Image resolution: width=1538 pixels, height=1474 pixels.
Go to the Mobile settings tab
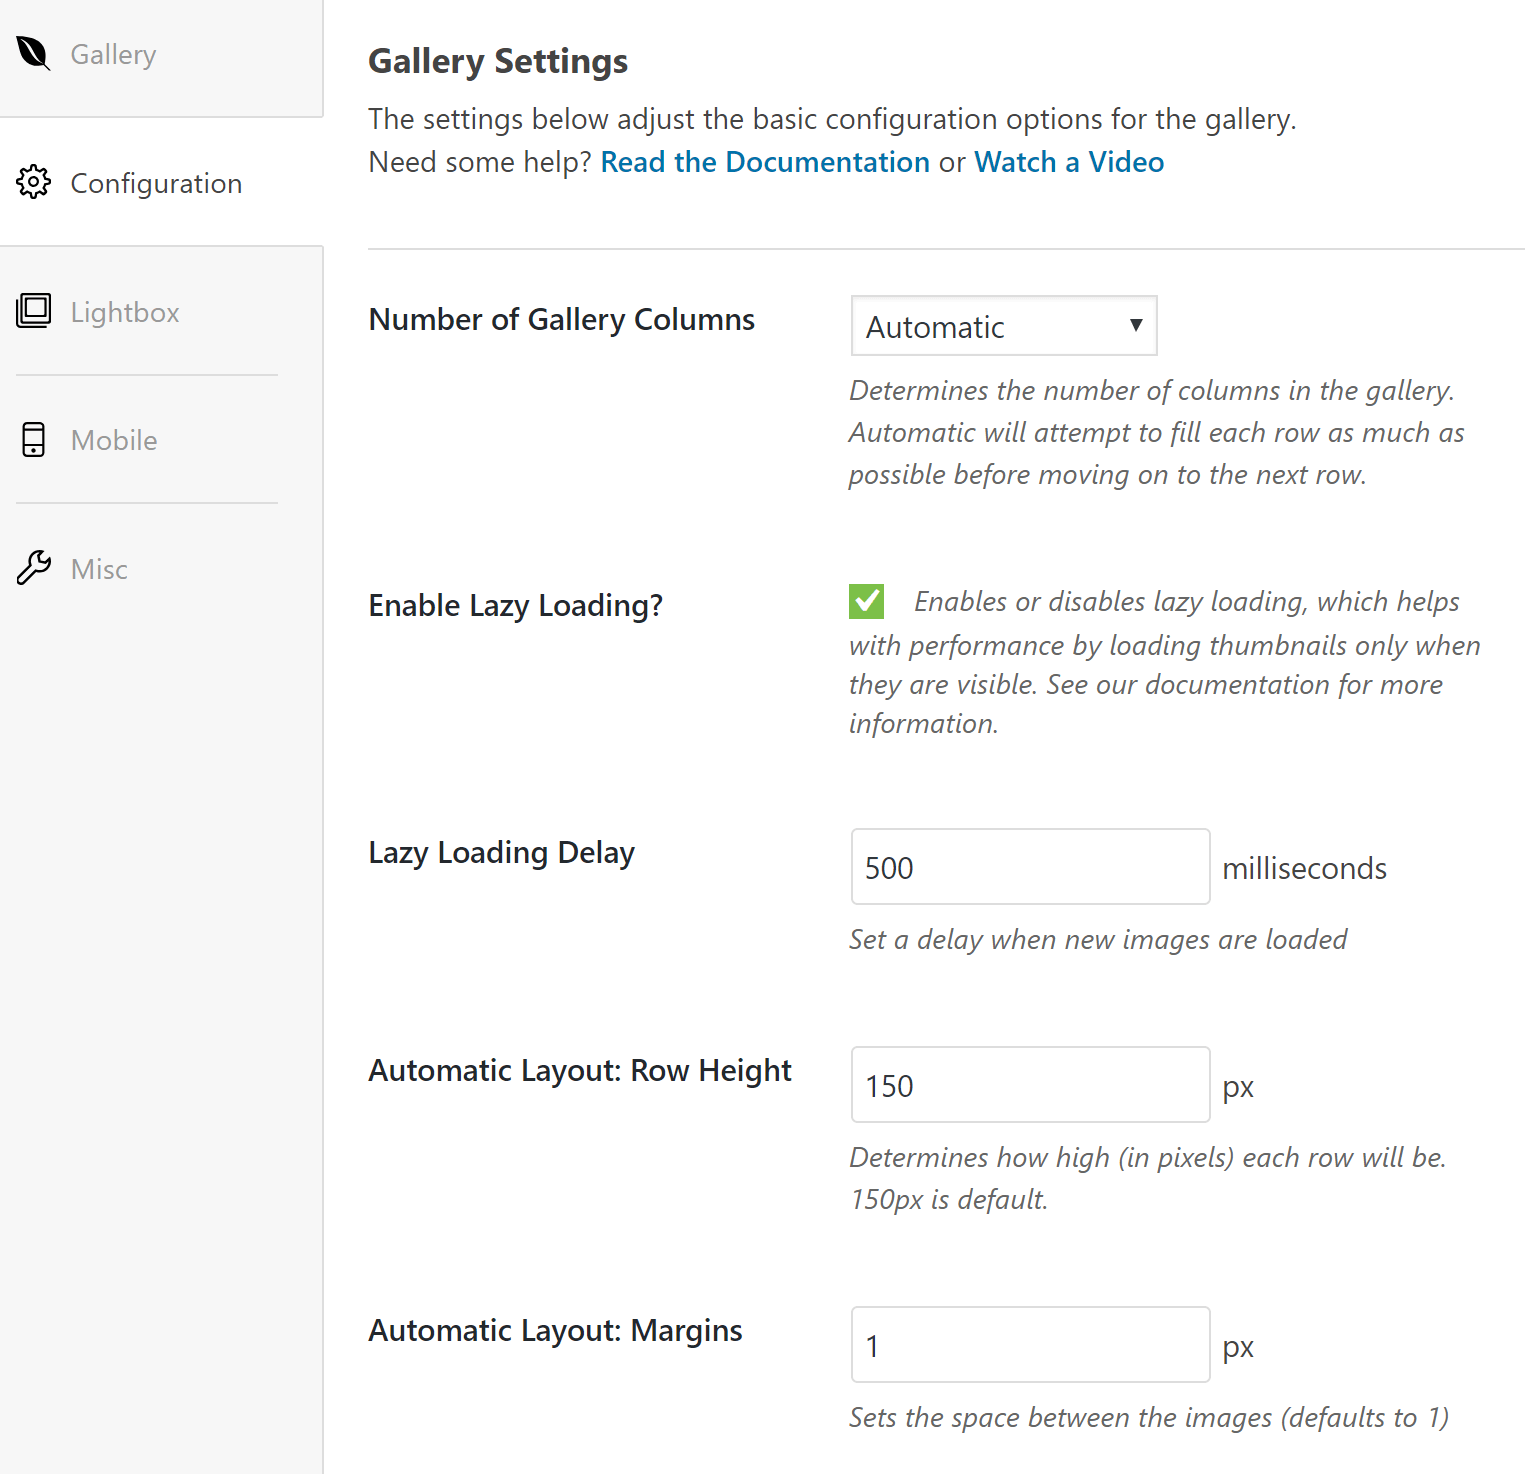pyautogui.click(x=114, y=441)
